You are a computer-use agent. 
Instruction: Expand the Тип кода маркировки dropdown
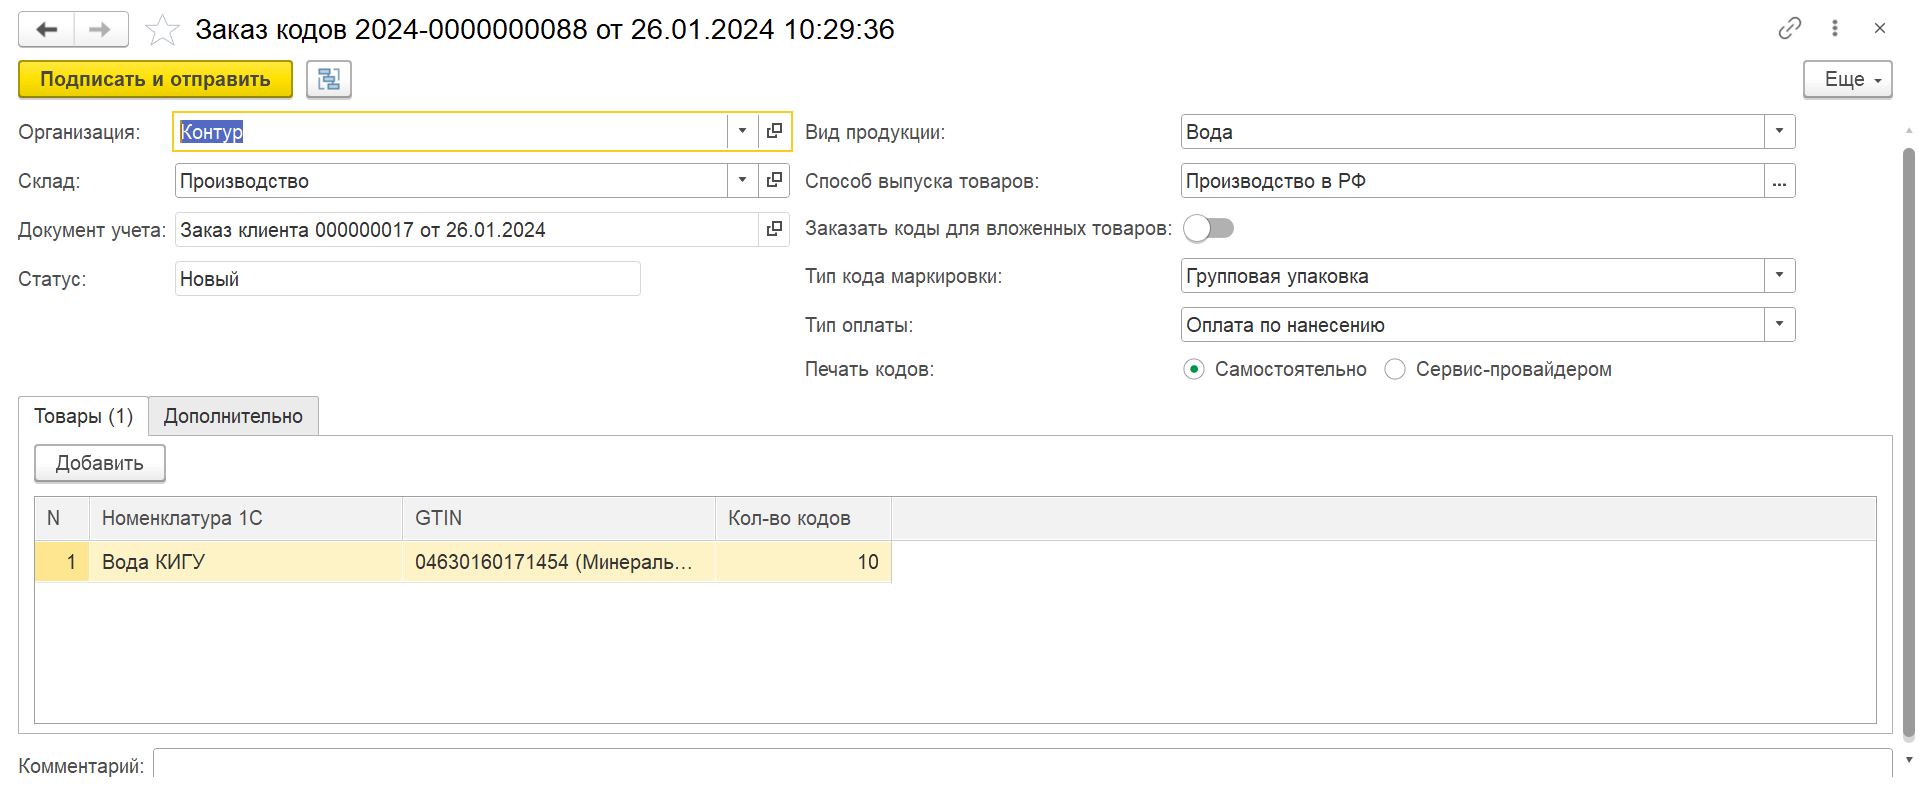click(x=1779, y=275)
